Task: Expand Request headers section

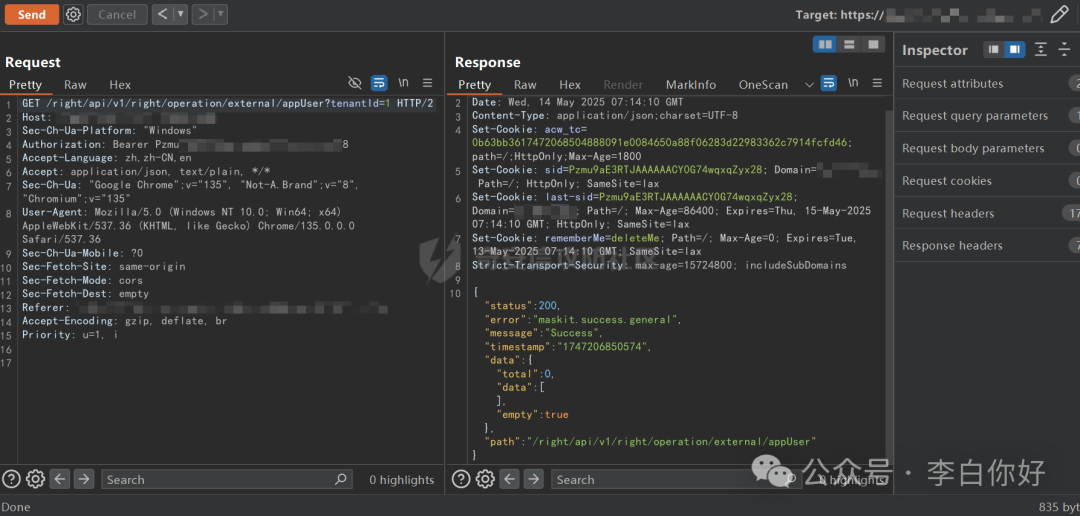Action: click(987, 214)
